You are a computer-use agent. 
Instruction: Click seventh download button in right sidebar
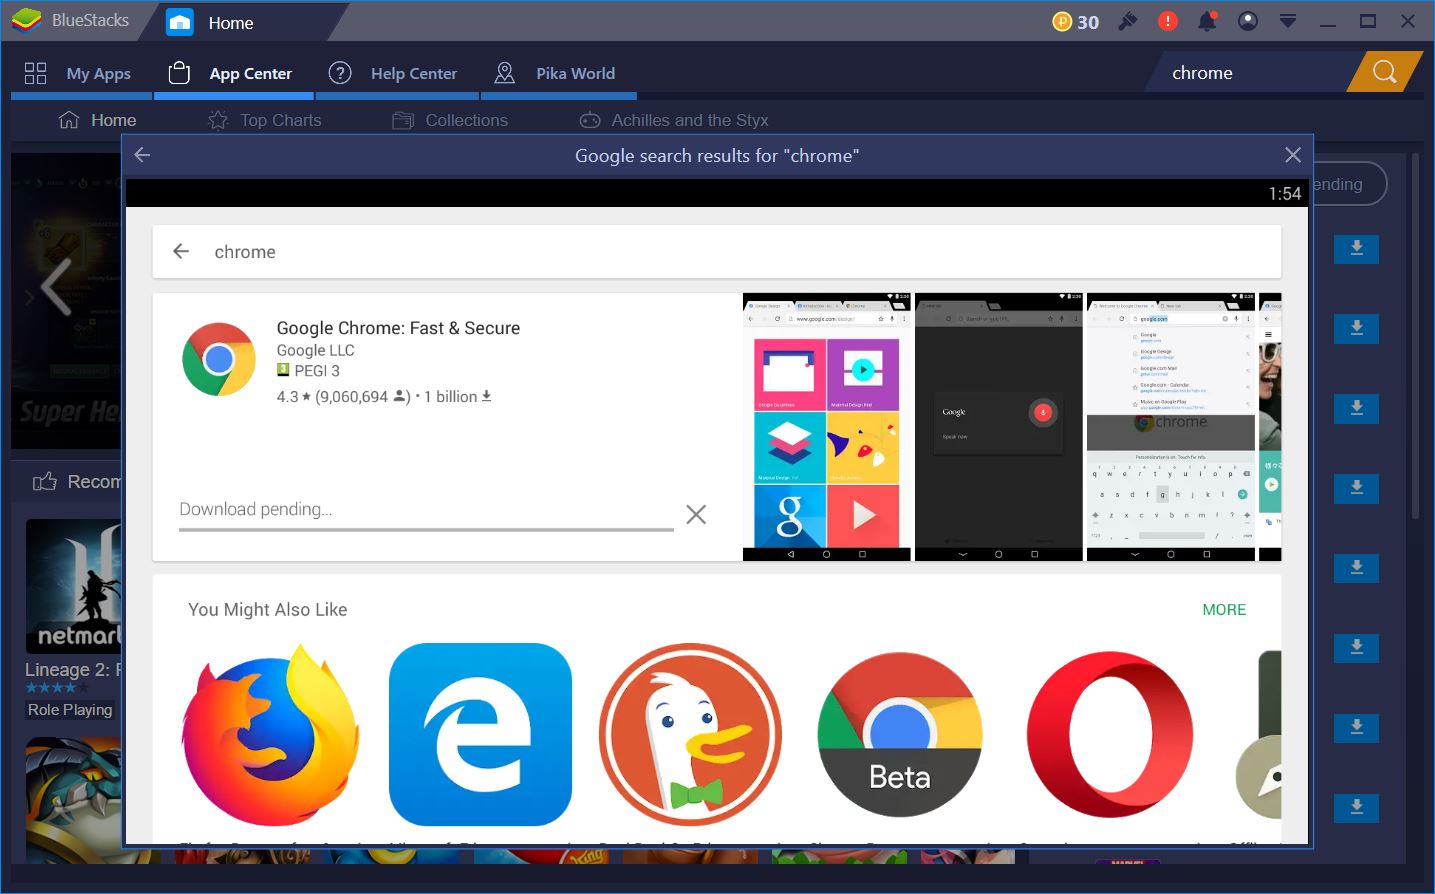coord(1356,728)
